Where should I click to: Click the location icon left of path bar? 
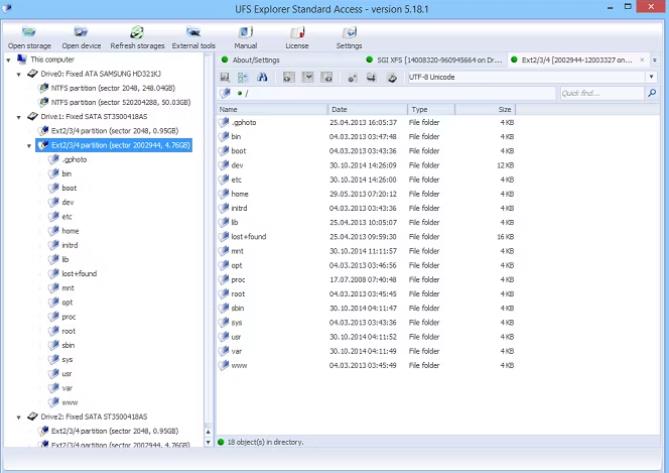coord(225,93)
